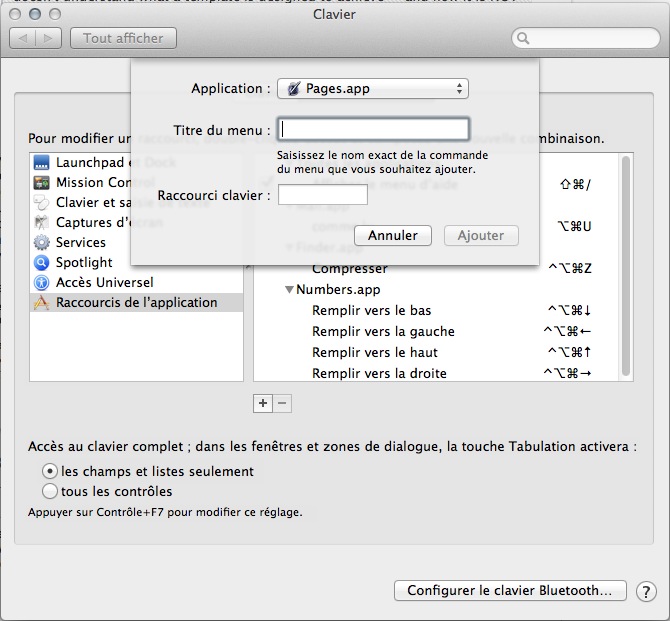The image size is (670, 621).
Task: Click the Pages.app feather icon
Action: click(x=294, y=88)
